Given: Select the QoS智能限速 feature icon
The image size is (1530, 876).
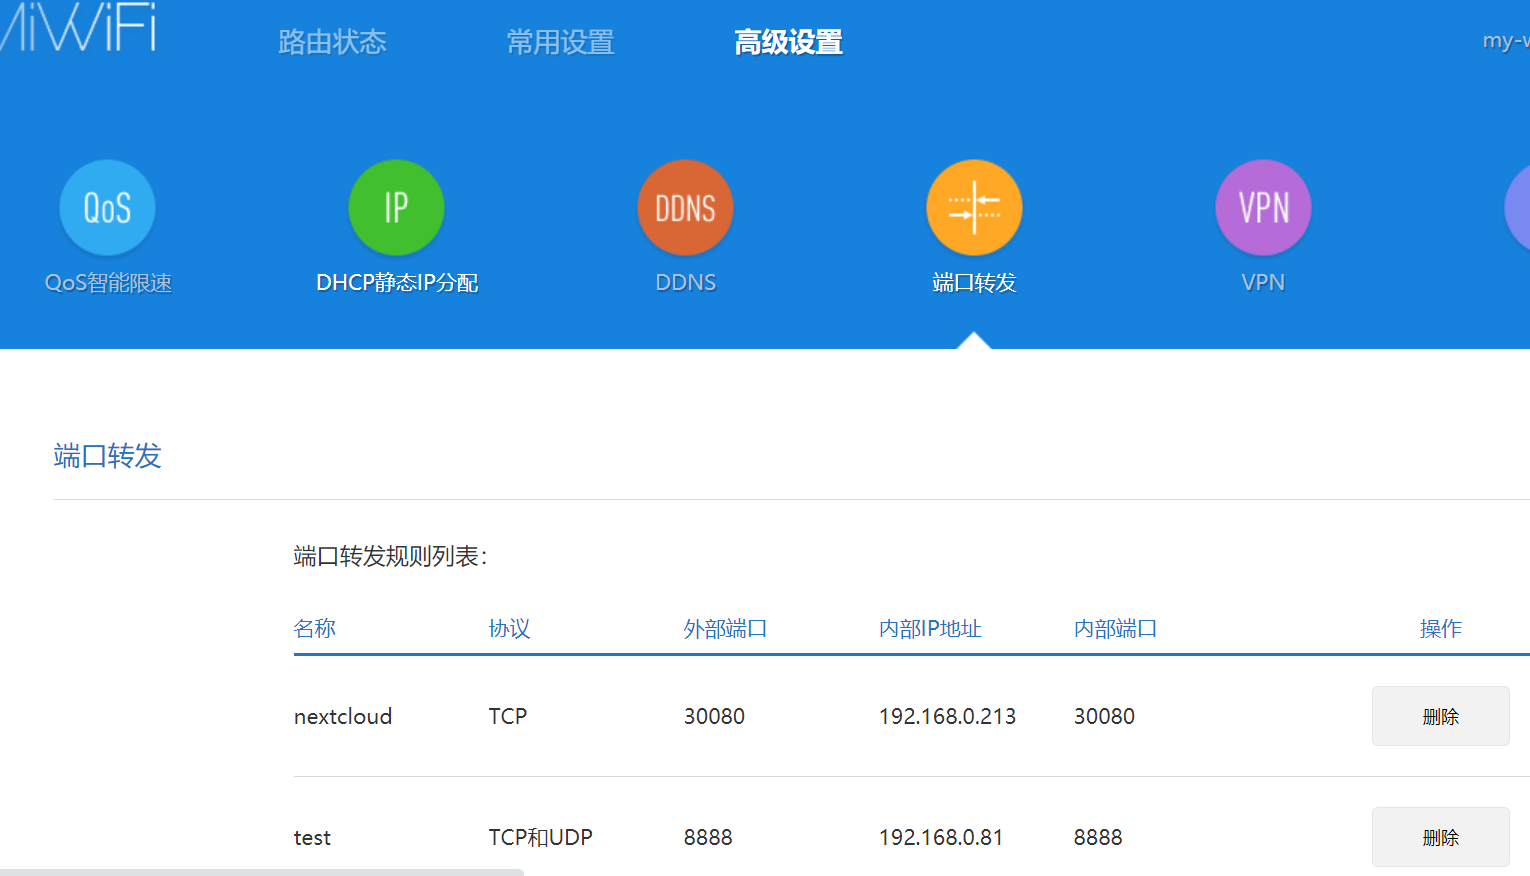Looking at the screenshot, I should click(107, 207).
